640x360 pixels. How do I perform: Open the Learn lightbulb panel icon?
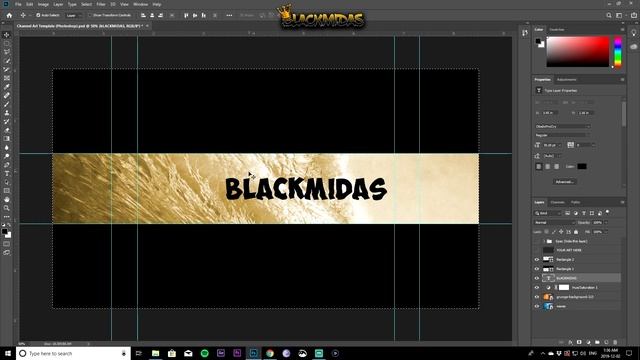(633, 33)
